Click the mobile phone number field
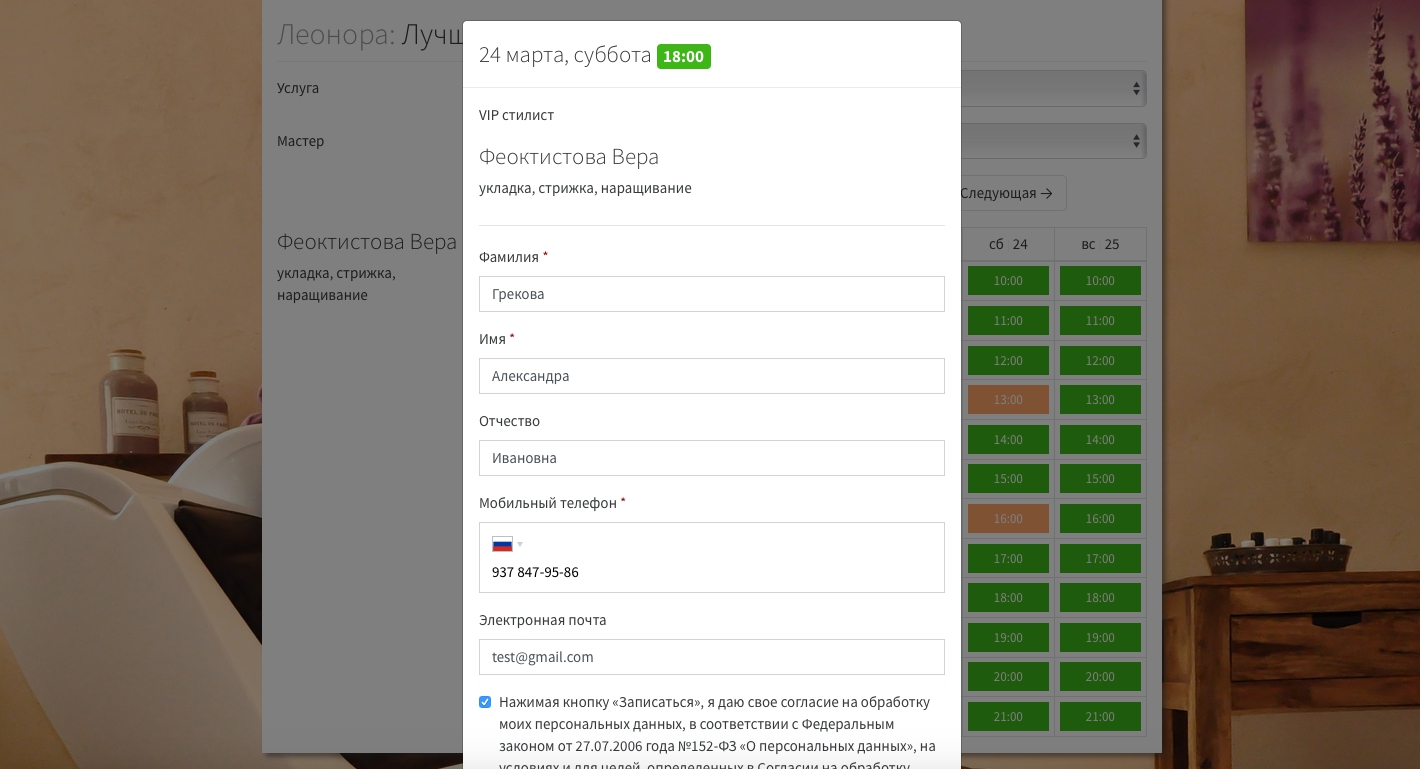 click(711, 573)
